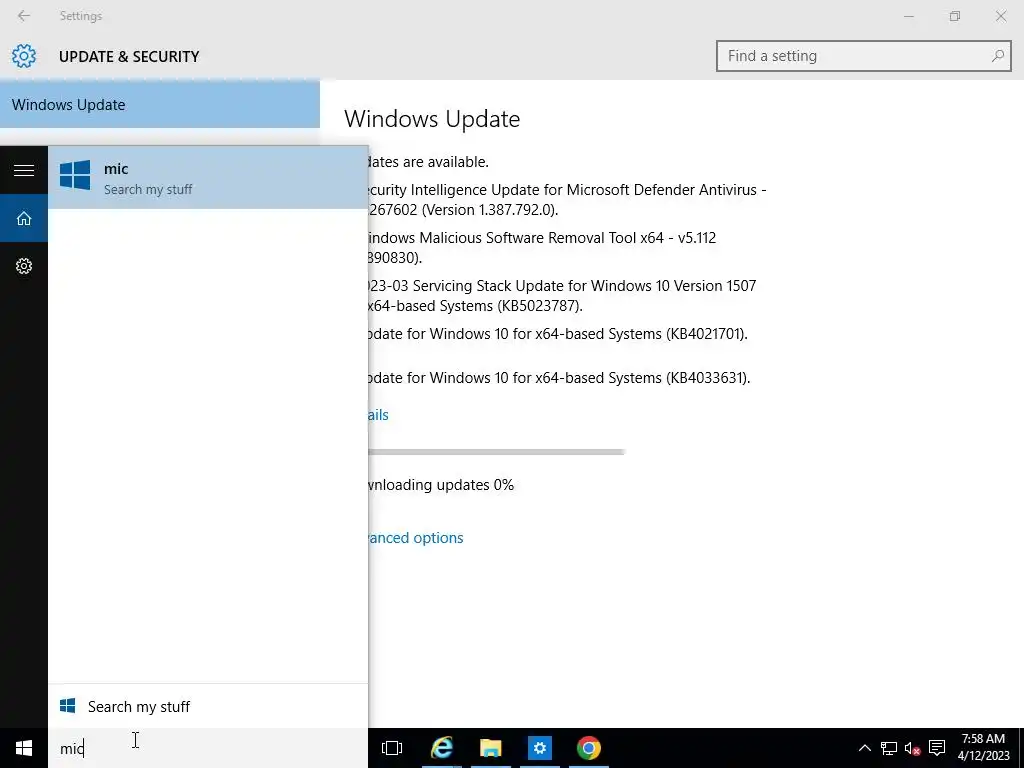The height and width of the screenshot is (768, 1024).
Task: Launch Internet Explorer from the taskbar
Action: (441, 748)
